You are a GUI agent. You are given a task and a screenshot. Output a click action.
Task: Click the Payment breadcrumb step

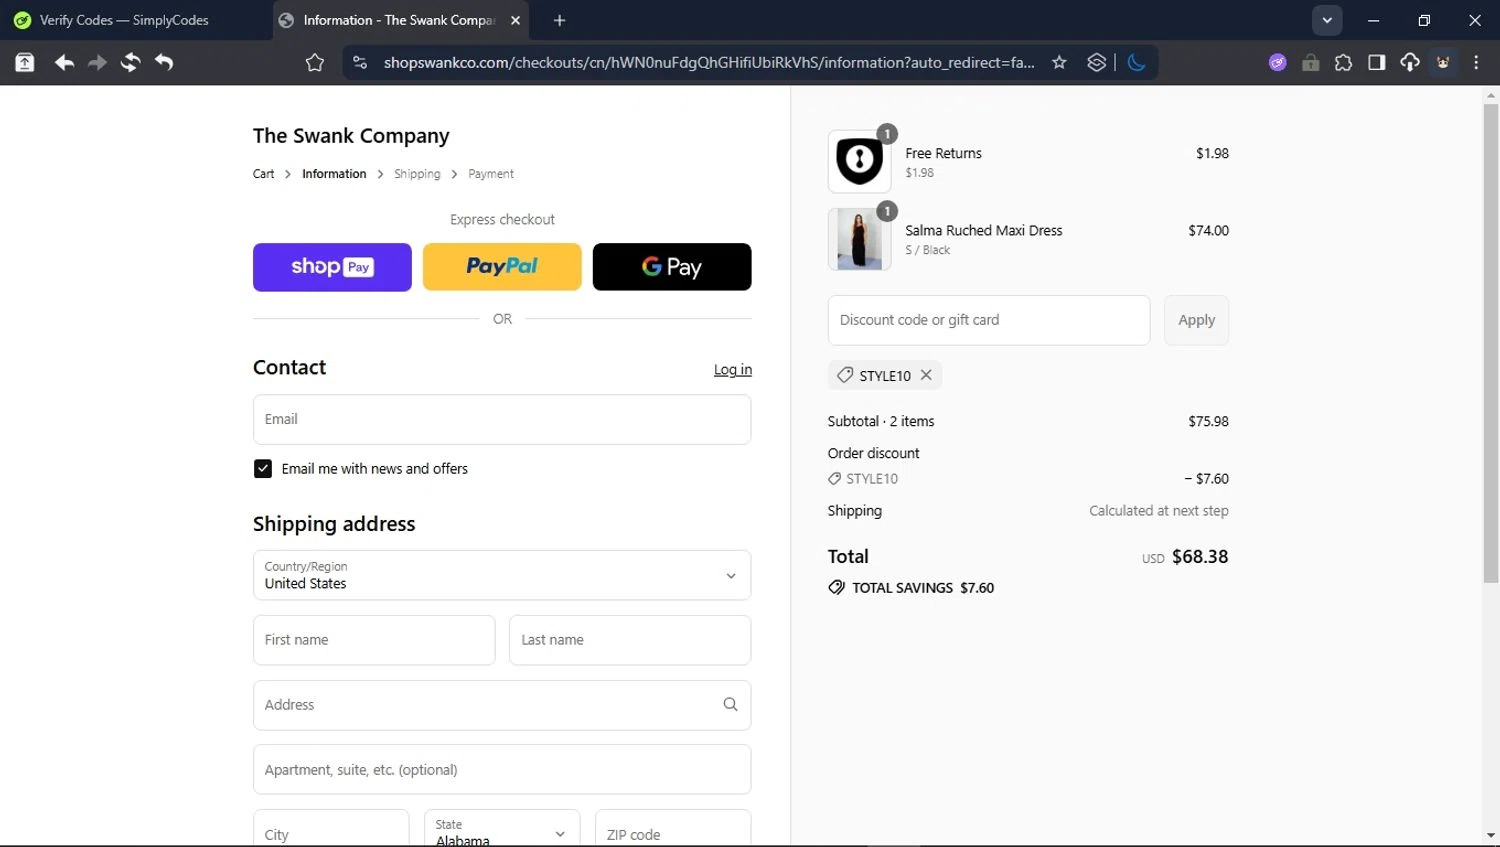coord(491,174)
